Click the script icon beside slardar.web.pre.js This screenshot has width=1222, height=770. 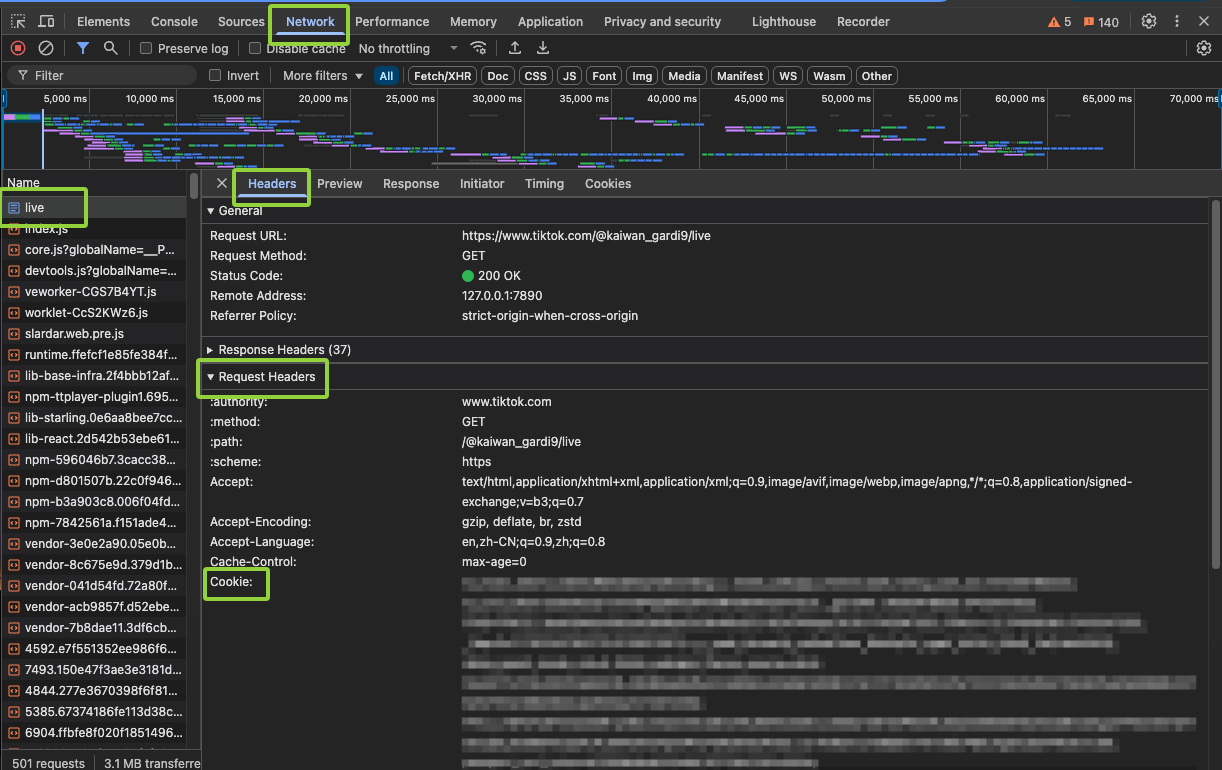(14, 334)
